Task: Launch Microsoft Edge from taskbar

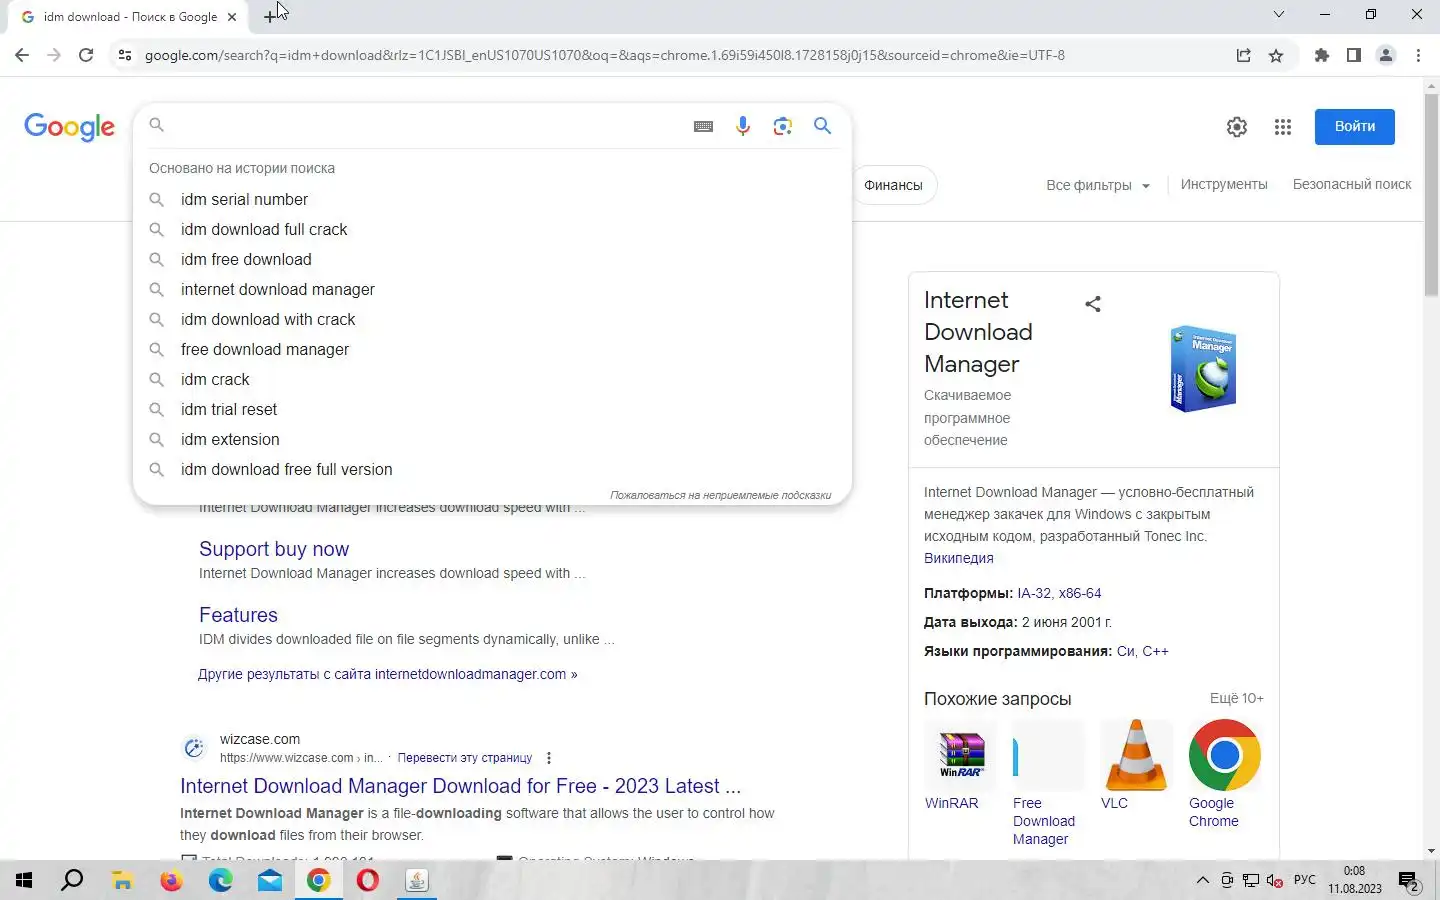Action: point(220,881)
